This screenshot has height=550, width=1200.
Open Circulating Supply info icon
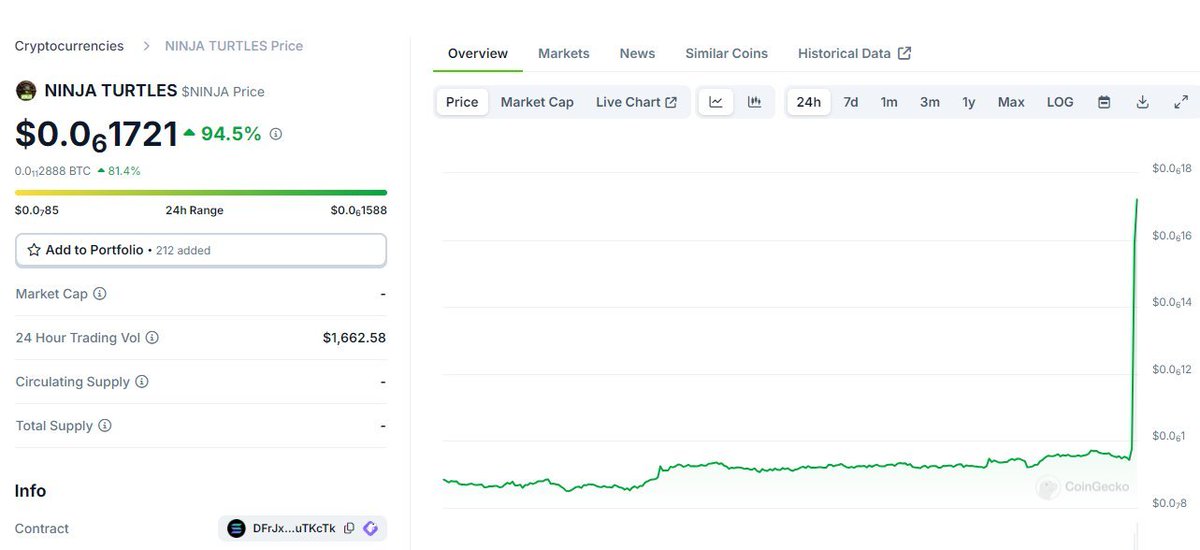(x=142, y=382)
